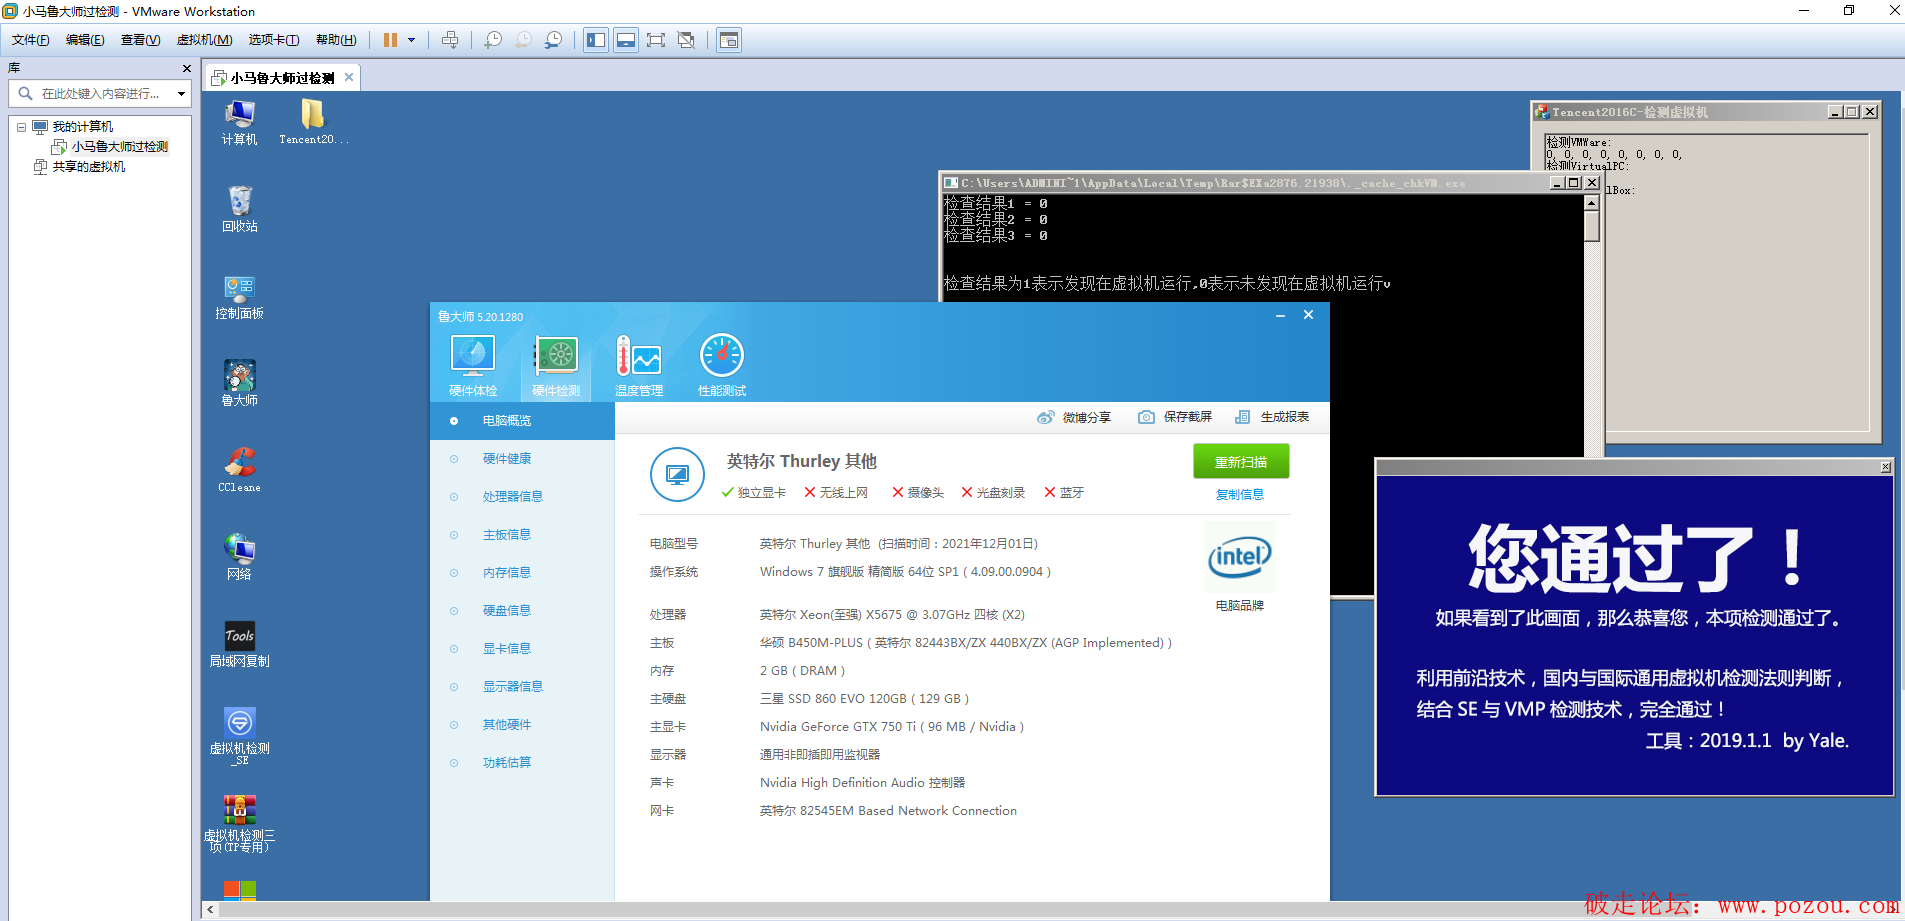Open the 虚拟机(M) menu

coord(204,40)
